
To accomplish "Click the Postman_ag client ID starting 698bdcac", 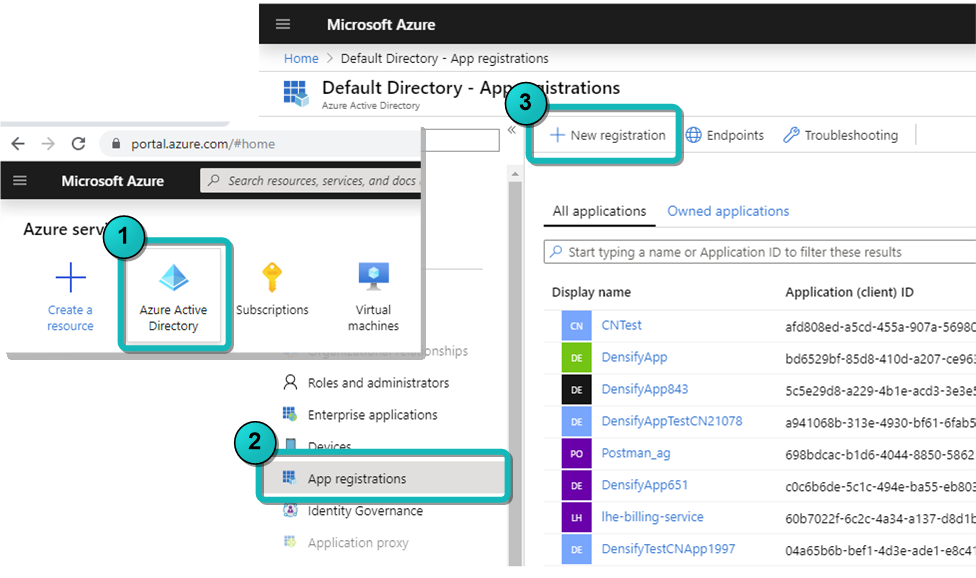I will pos(880,454).
